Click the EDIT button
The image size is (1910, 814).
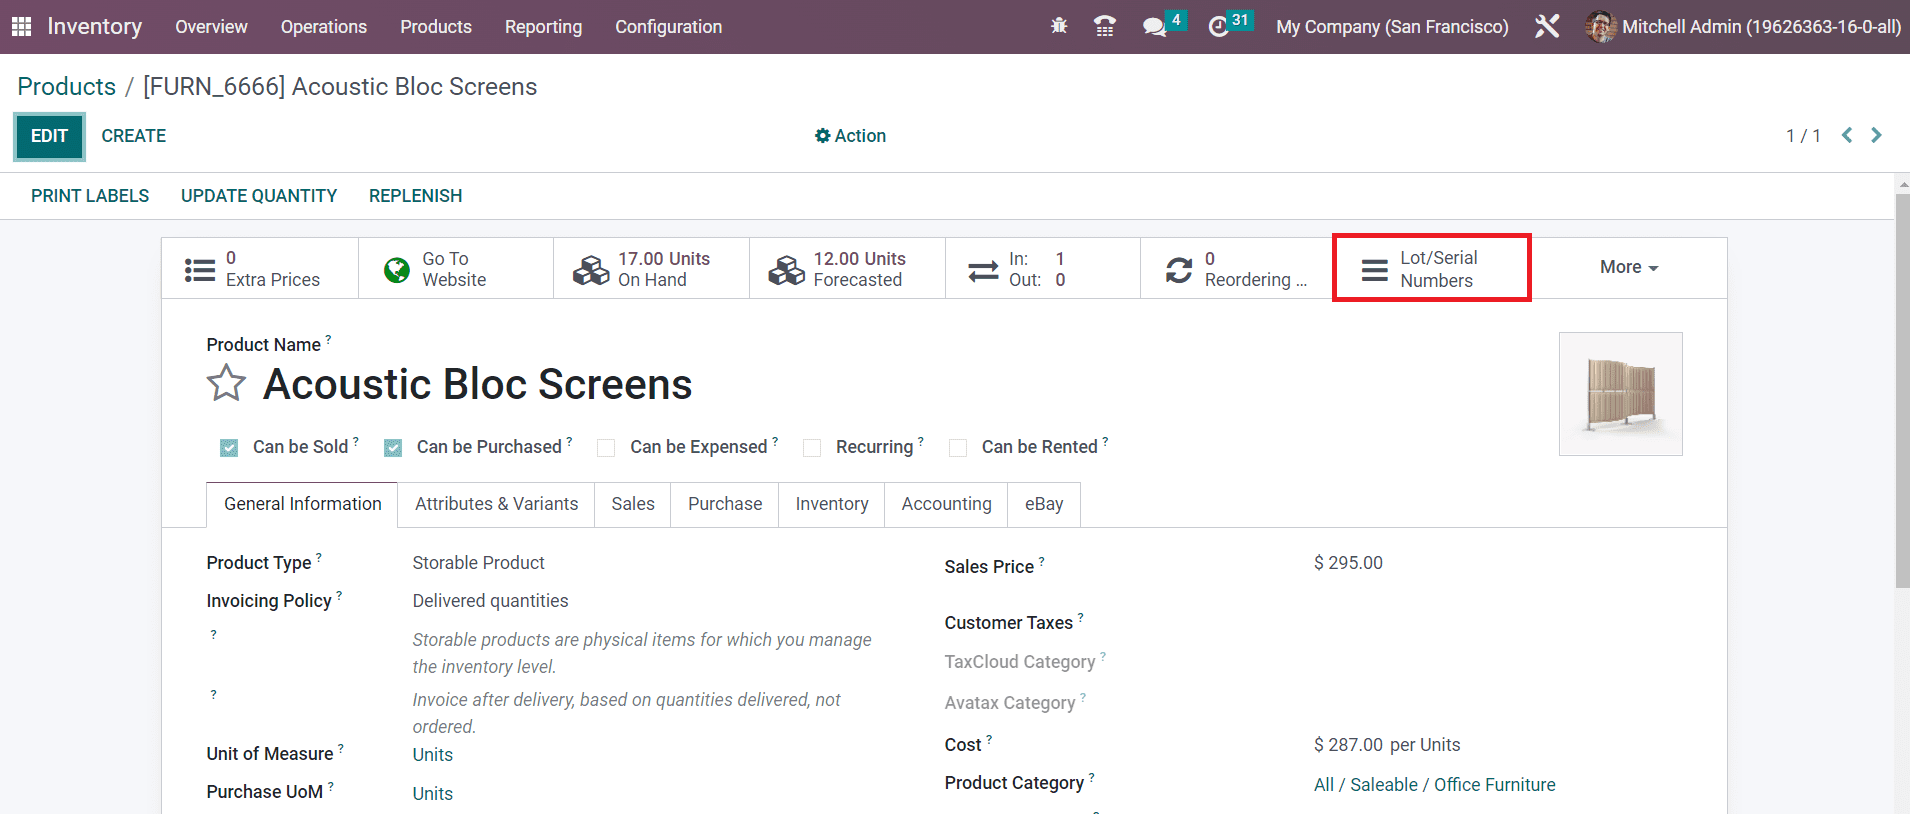click(x=49, y=136)
